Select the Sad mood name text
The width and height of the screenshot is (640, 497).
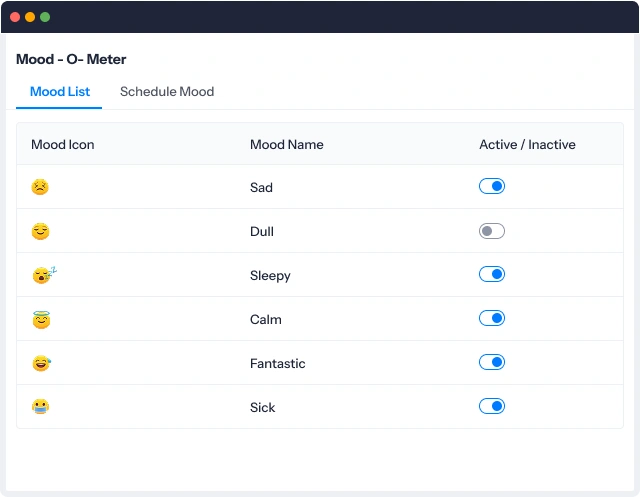pyautogui.click(x=261, y=187)
